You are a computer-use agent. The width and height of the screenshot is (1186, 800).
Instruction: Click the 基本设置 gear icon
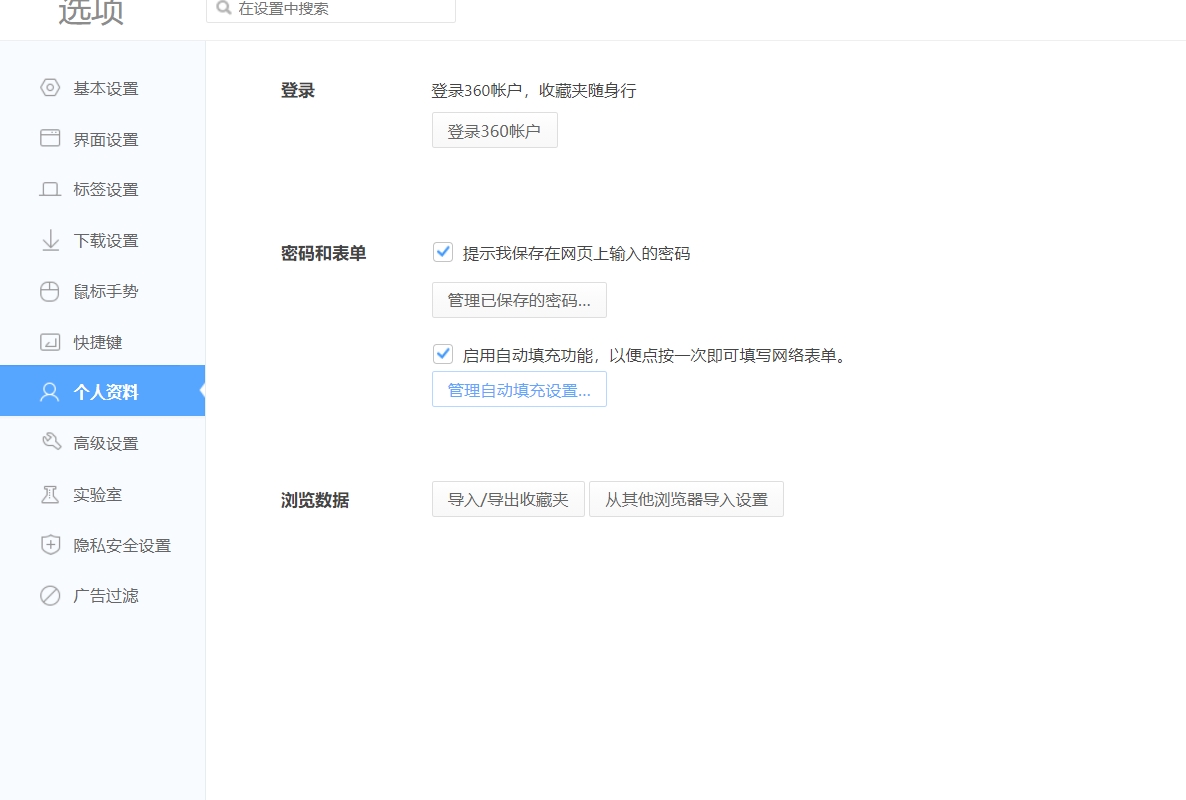50,88
